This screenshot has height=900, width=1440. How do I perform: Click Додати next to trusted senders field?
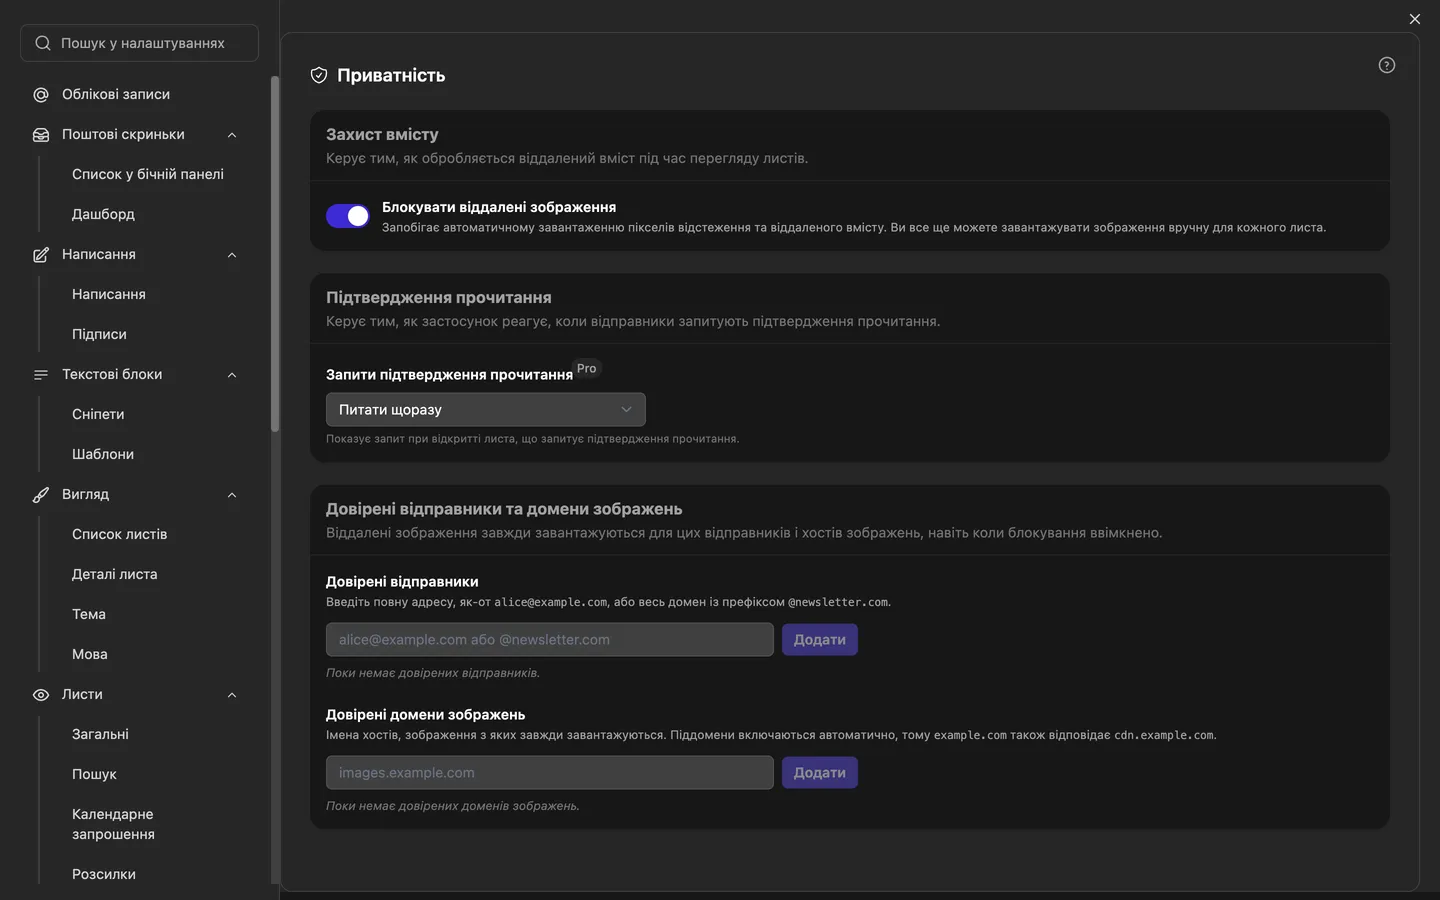(x=820, y=640)
